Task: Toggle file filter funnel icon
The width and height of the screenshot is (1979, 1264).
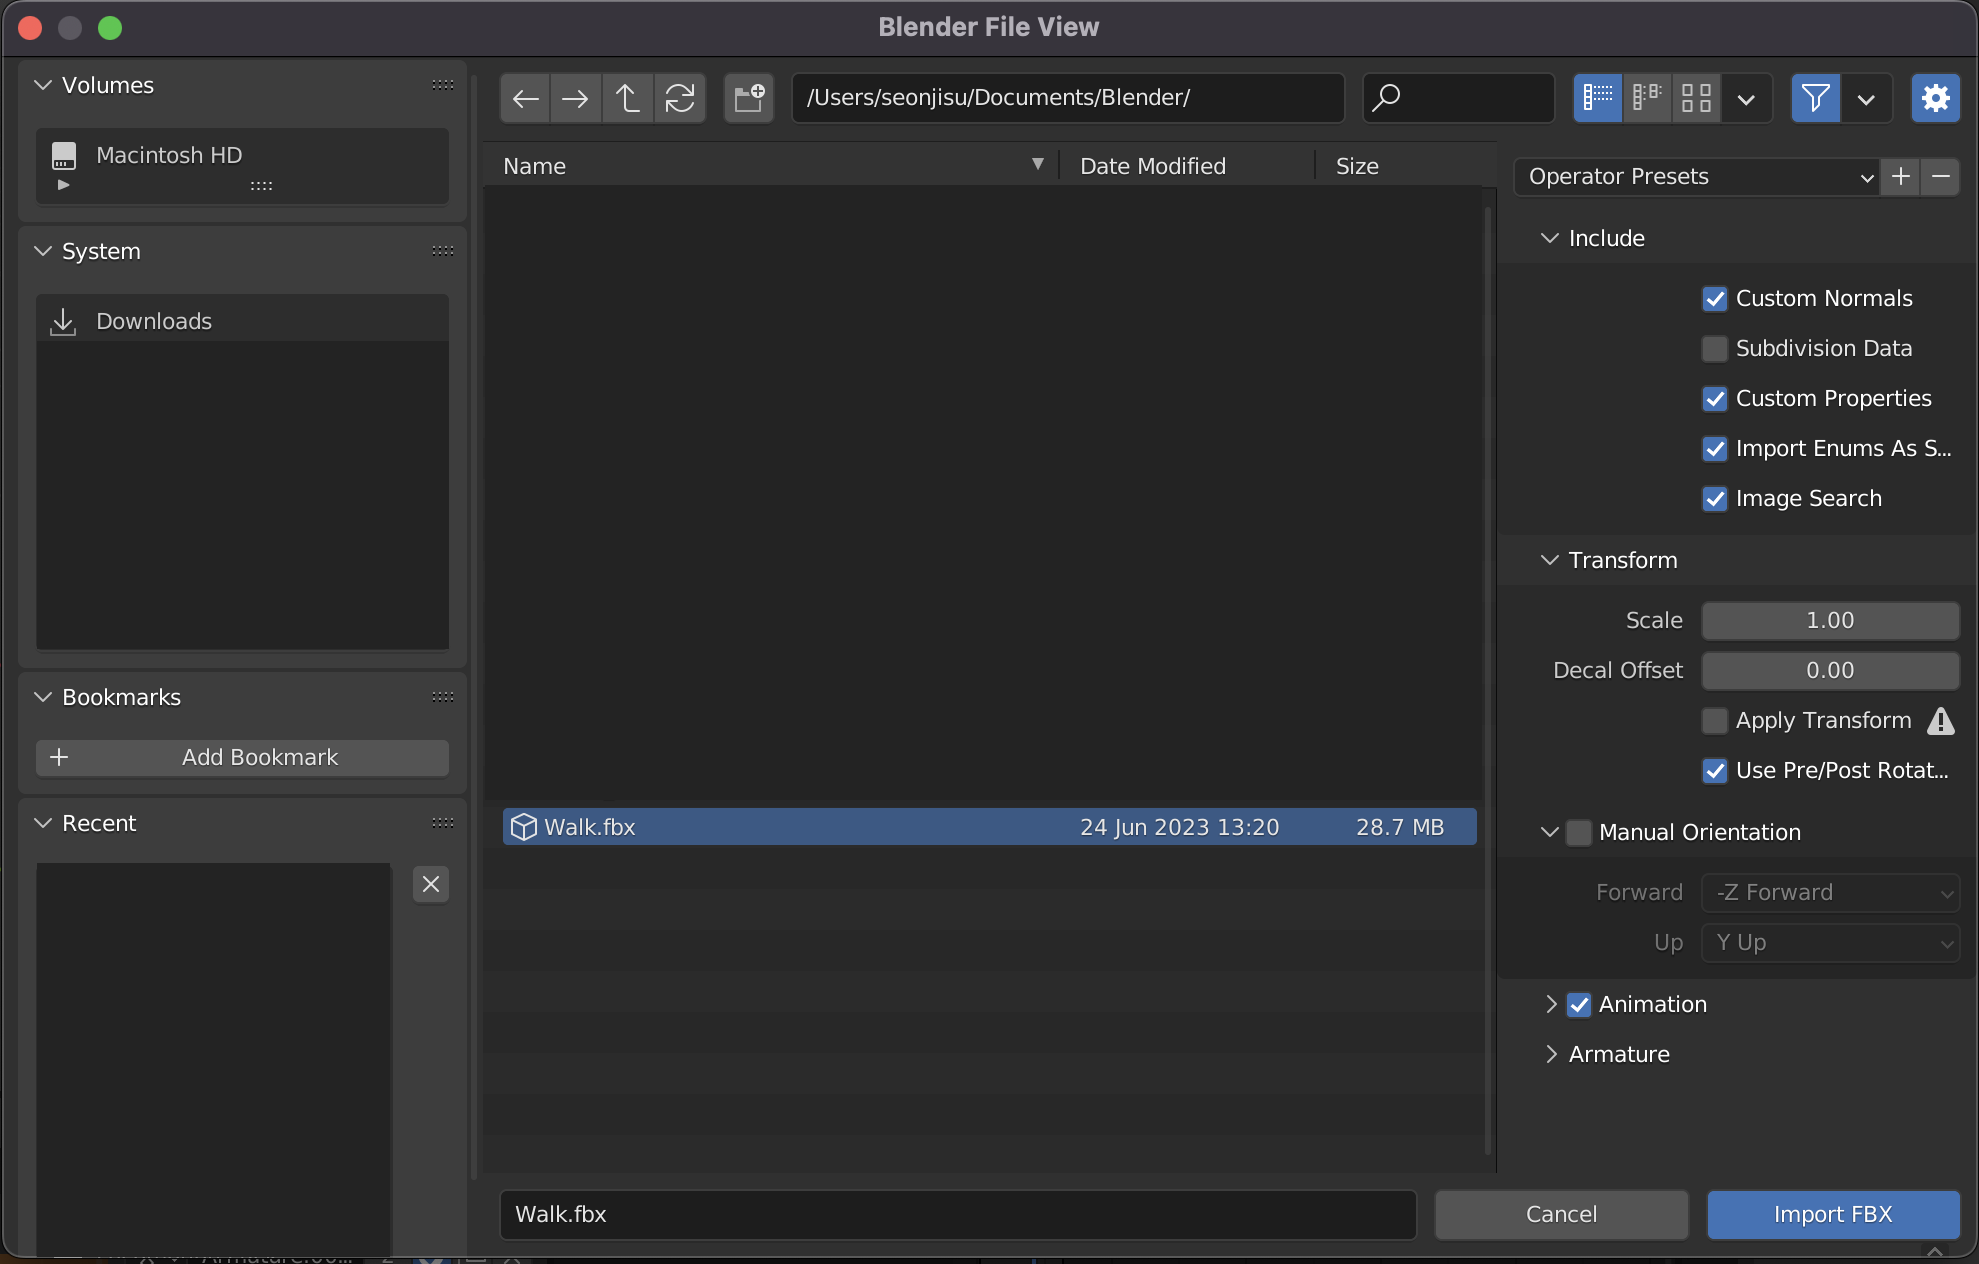Action: coord(1815,98)
